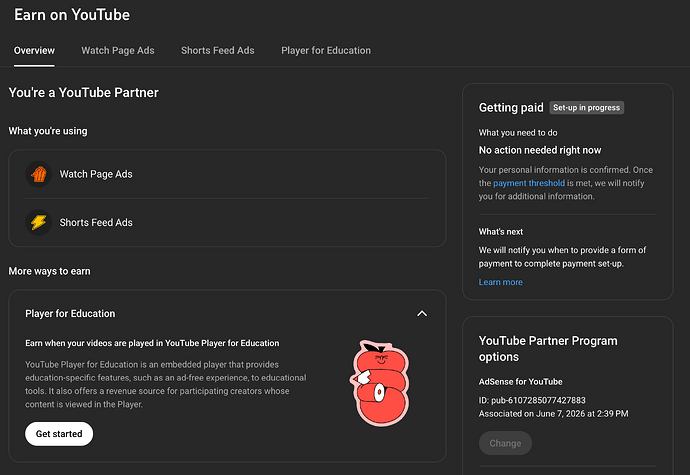Click the You're a YouTube Partner heading

tap(84, 93)
